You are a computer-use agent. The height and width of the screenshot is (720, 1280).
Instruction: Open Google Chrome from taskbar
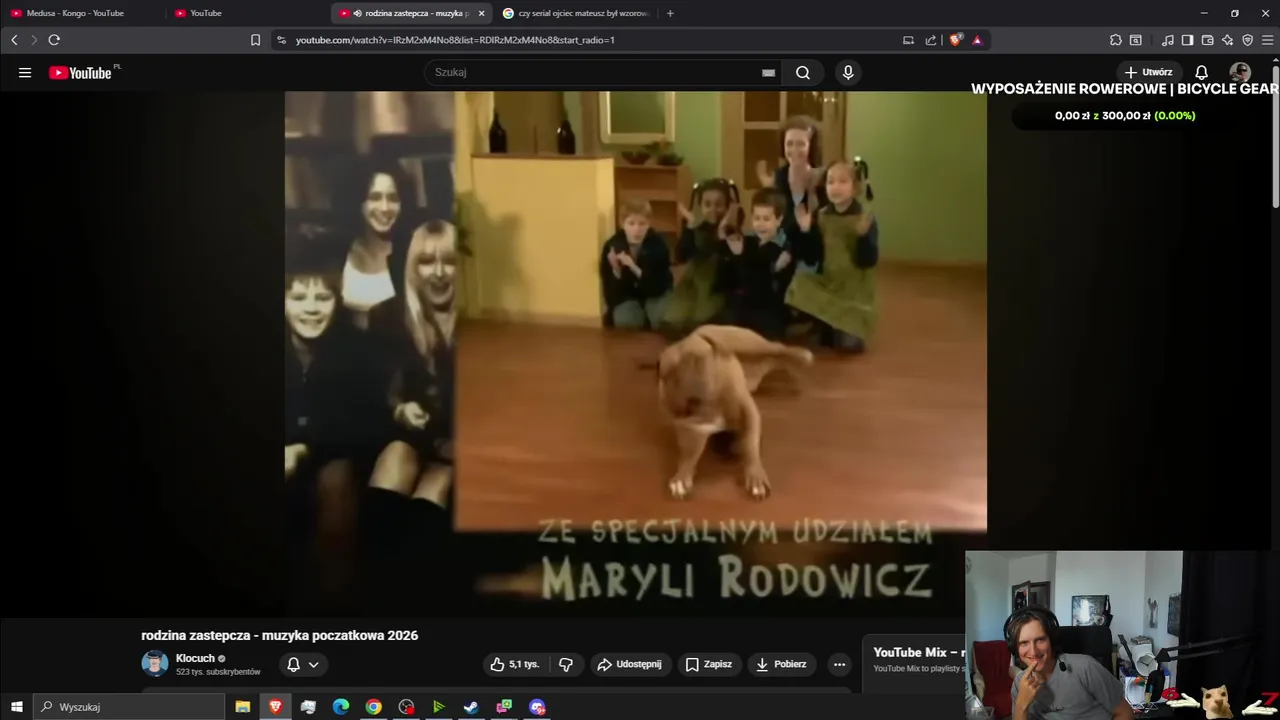[373, 707]
